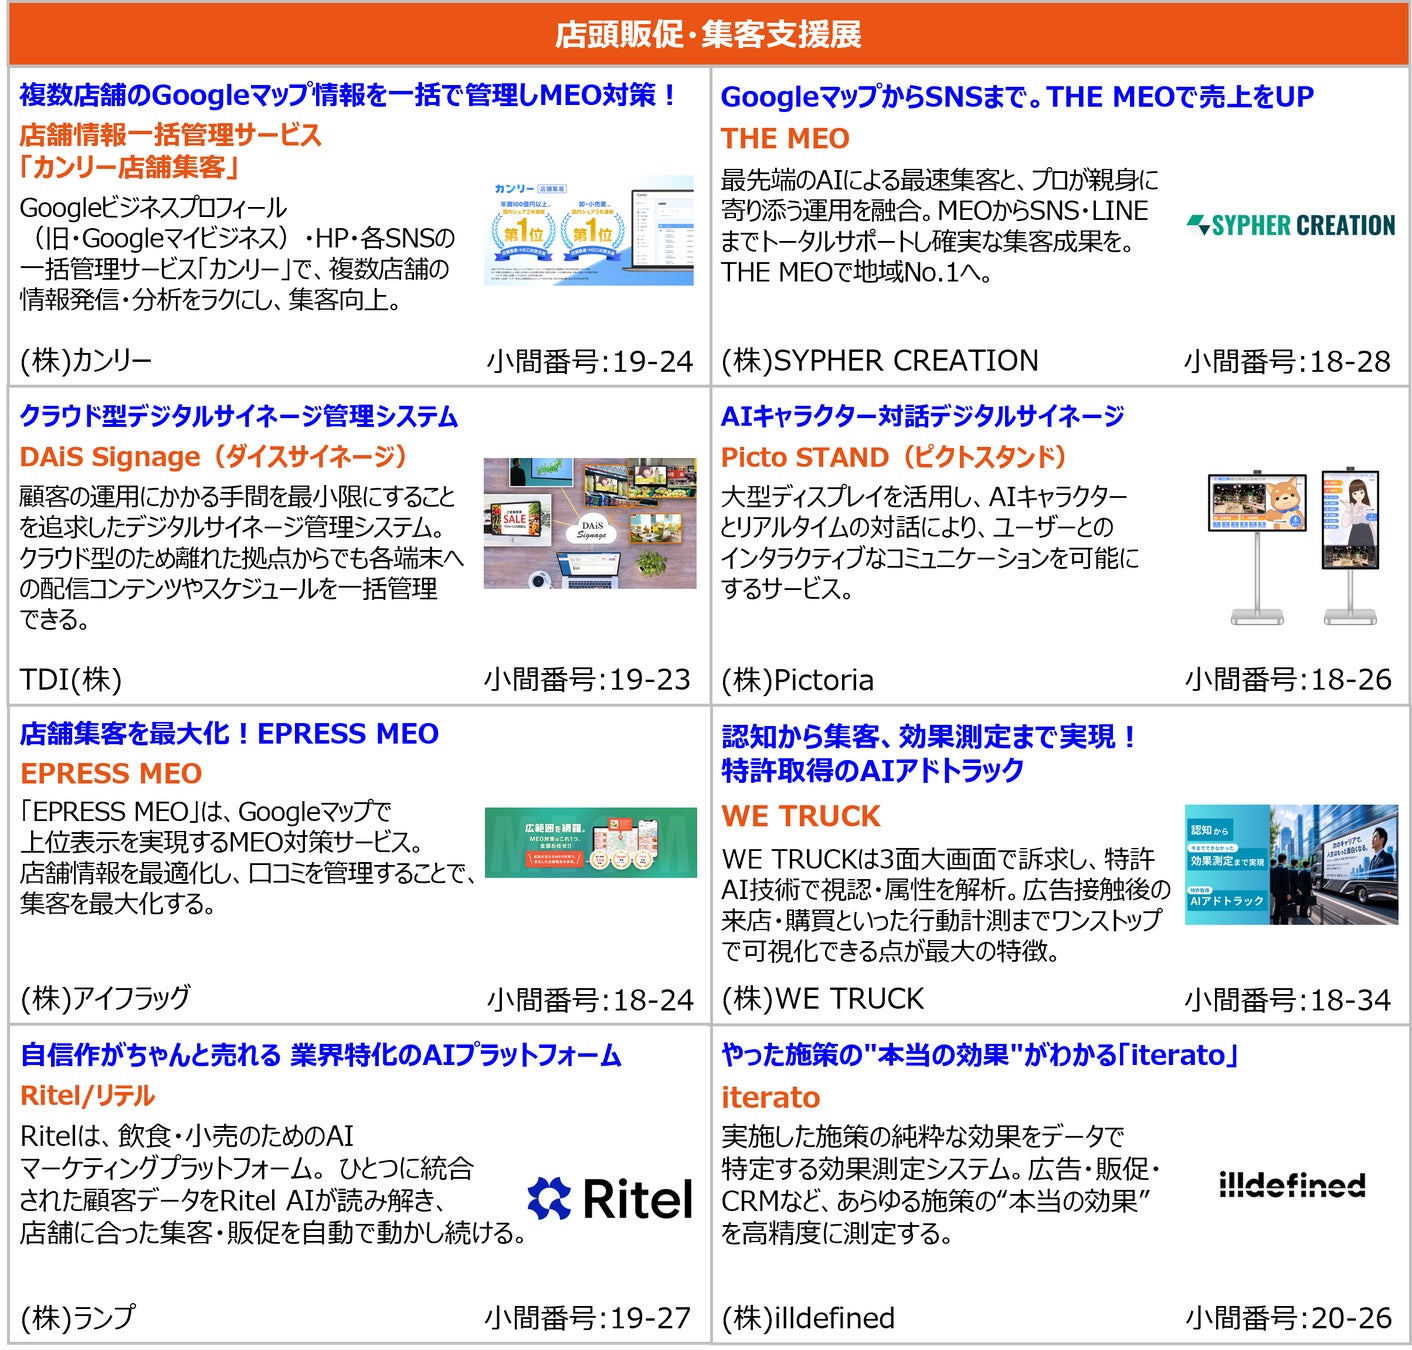Viewport: 1412px width, 1350px height.
Task: Open the green EPRESS MEO banner image
Action: (591, 842)
